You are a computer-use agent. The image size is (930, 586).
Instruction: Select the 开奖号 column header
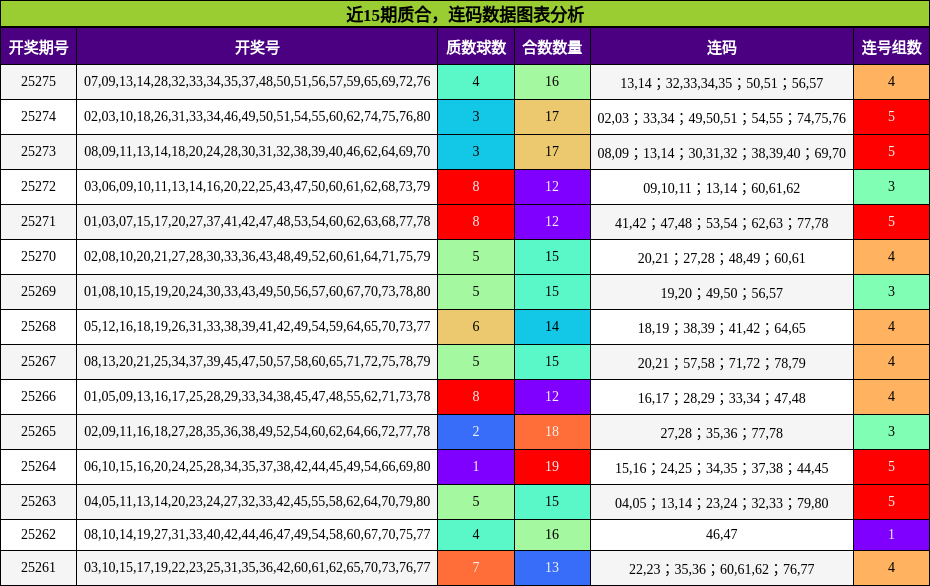[x=257, y=47]
